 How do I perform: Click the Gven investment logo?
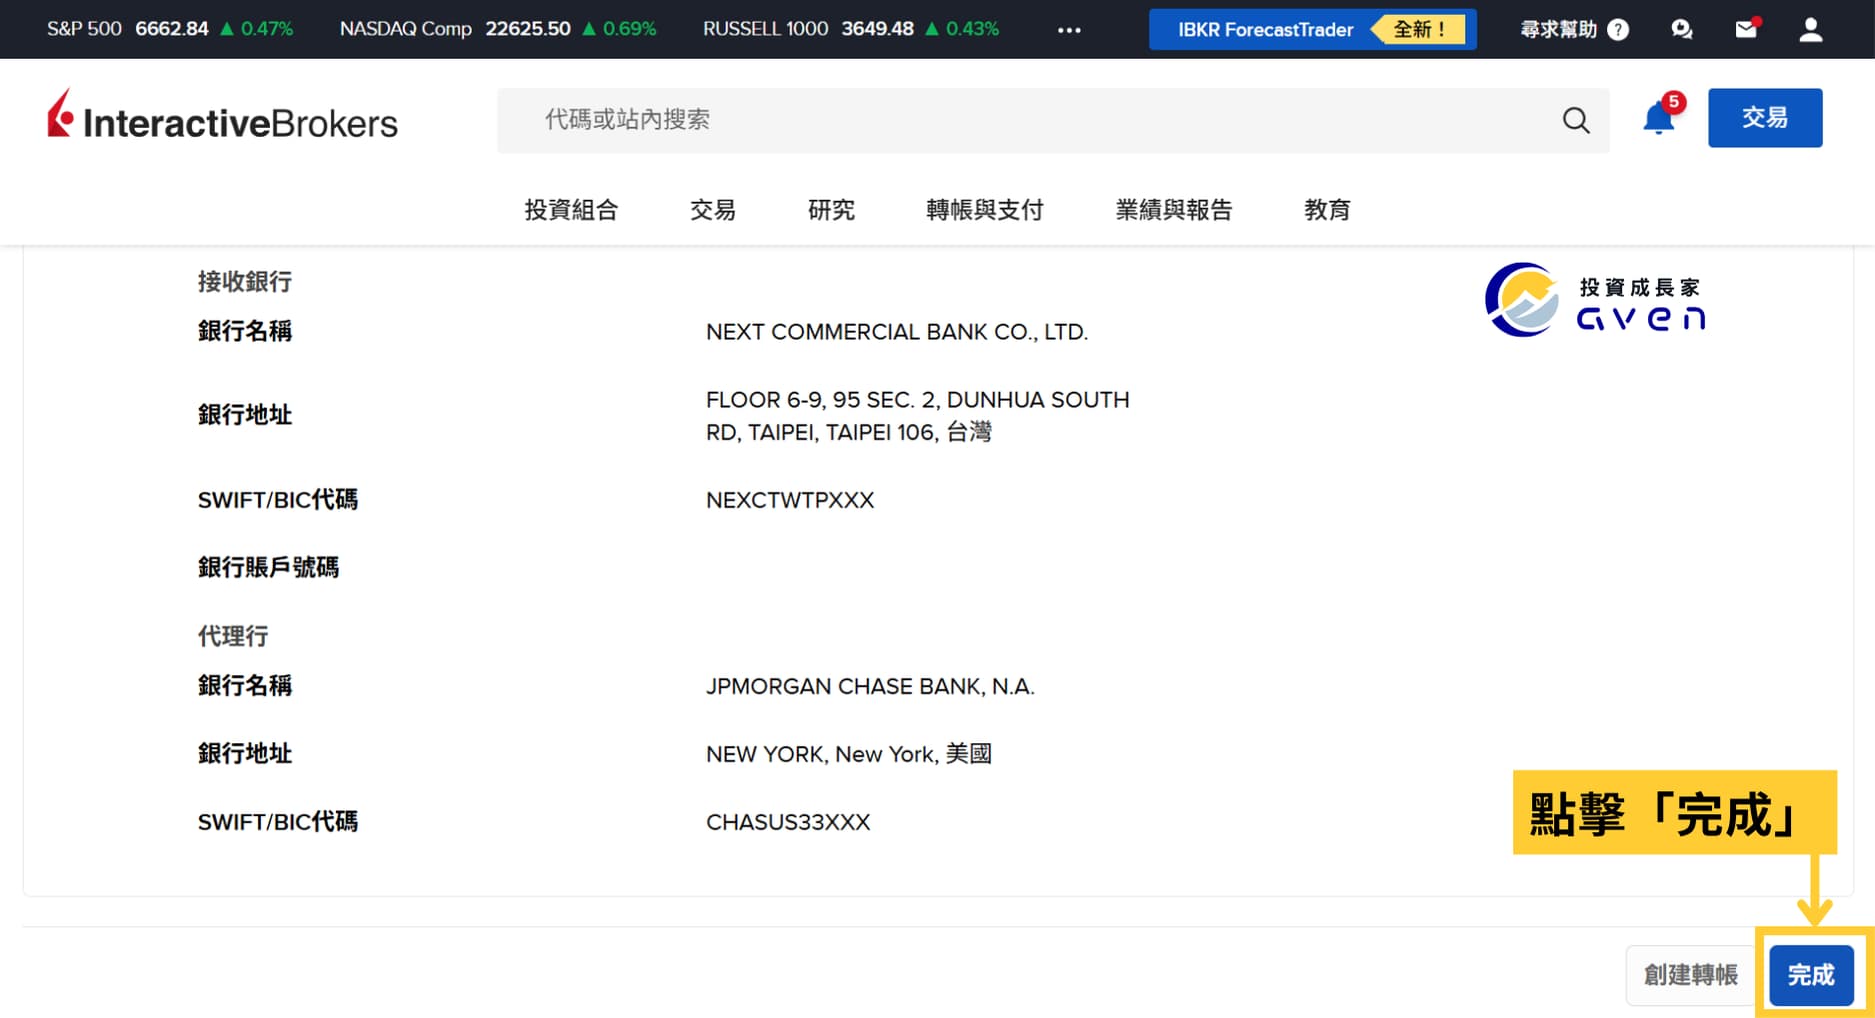tap(1595, 301)
